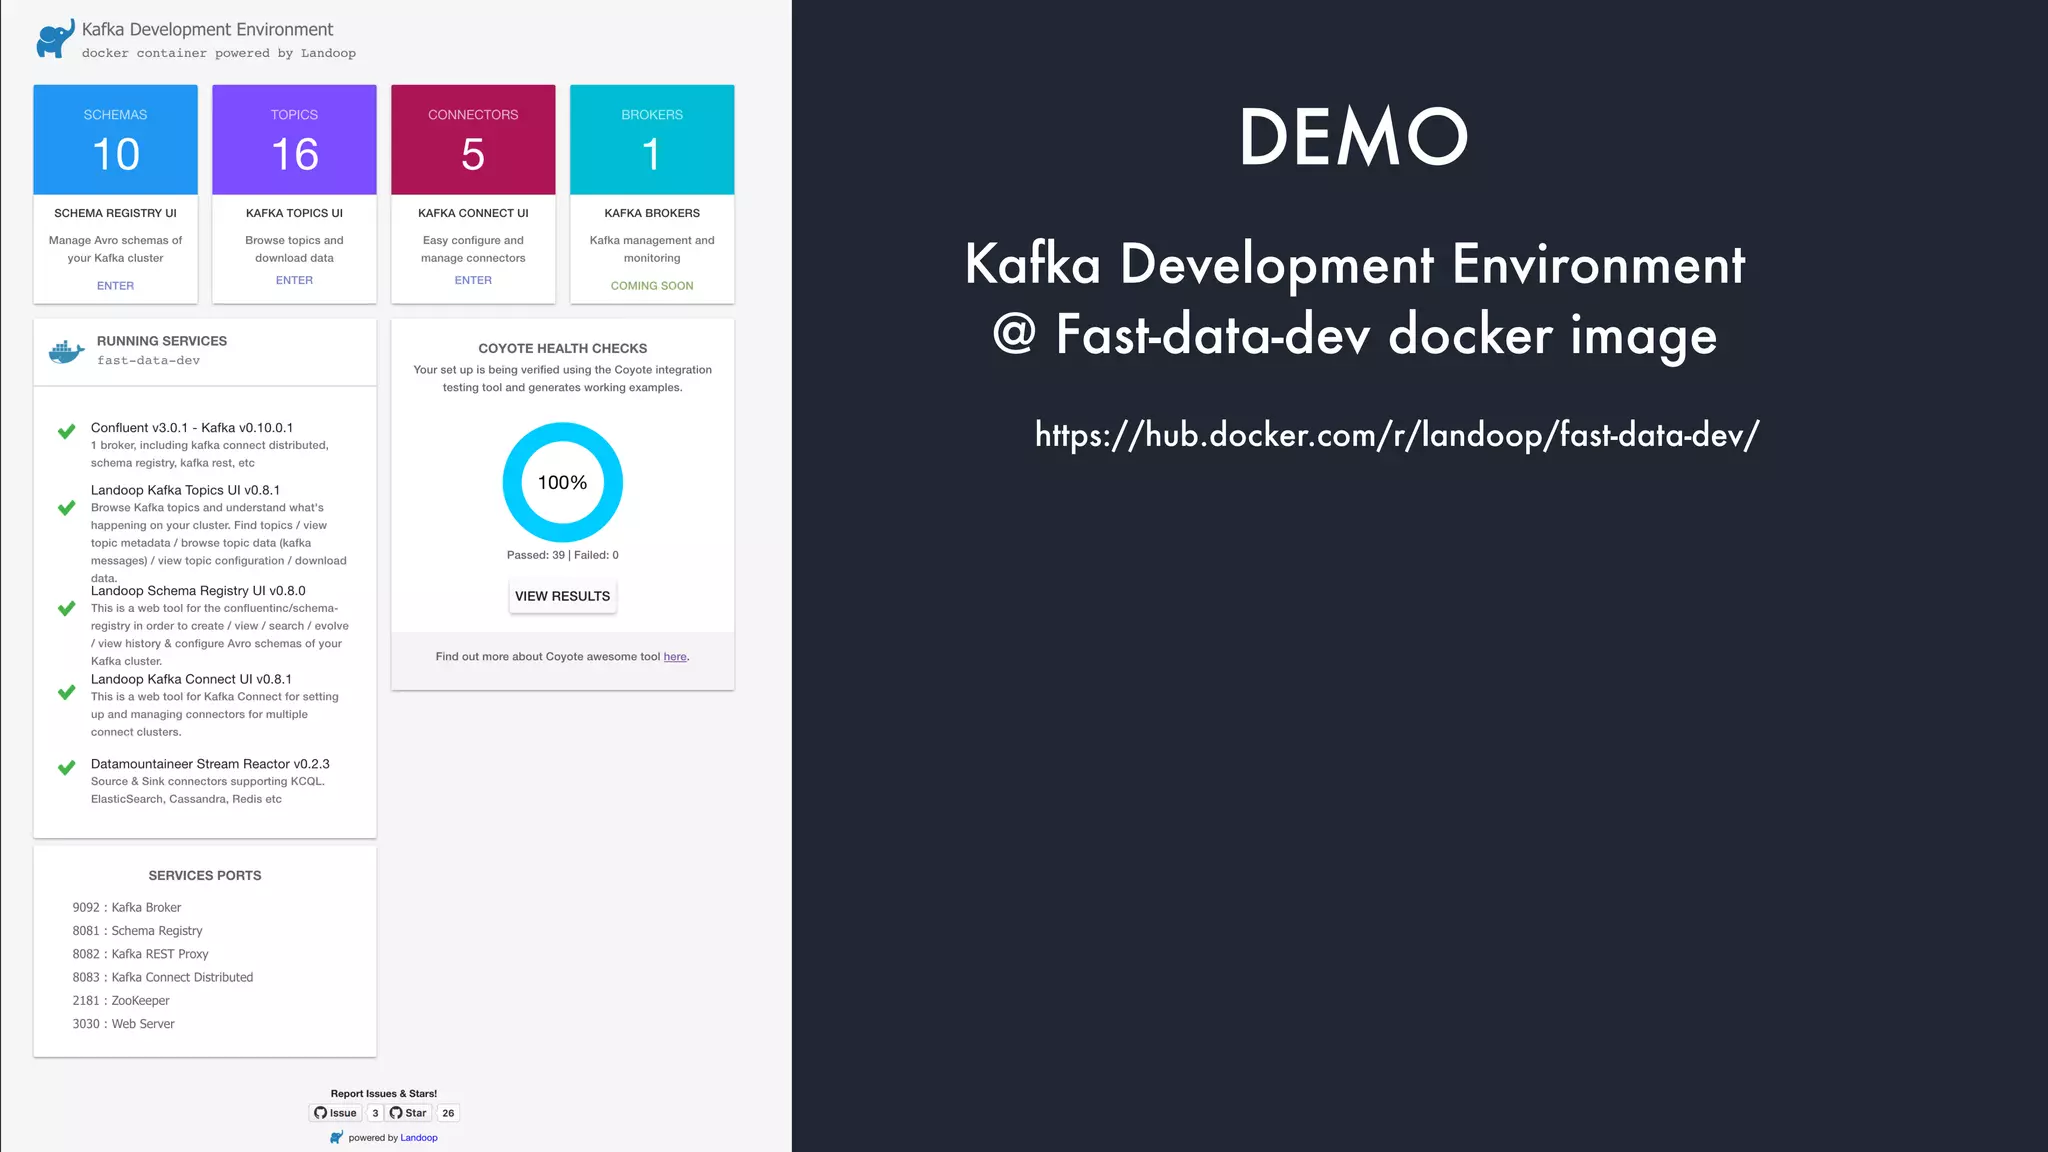Open the Landoop link in footer
Screen dimensions: 2048x1152
[x=419, y=1138]
